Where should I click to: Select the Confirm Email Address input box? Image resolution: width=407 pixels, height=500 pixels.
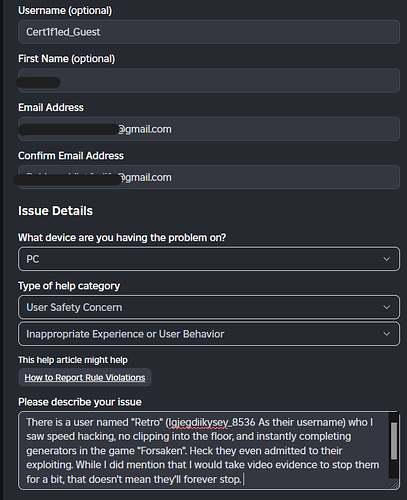(x=209, y=177)
